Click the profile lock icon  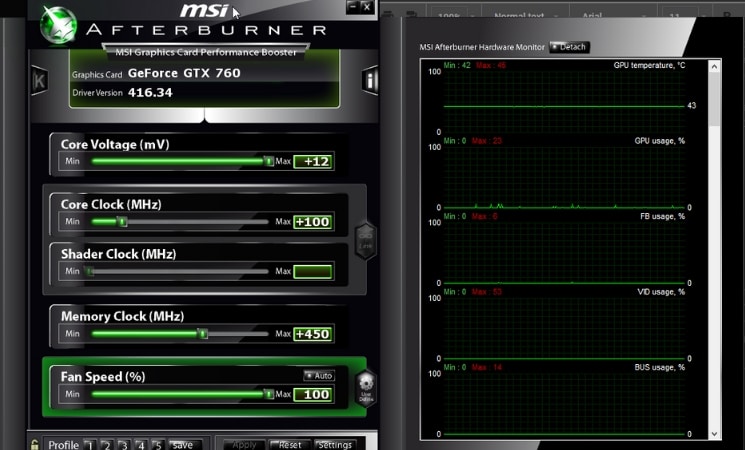tap(35, 445)
